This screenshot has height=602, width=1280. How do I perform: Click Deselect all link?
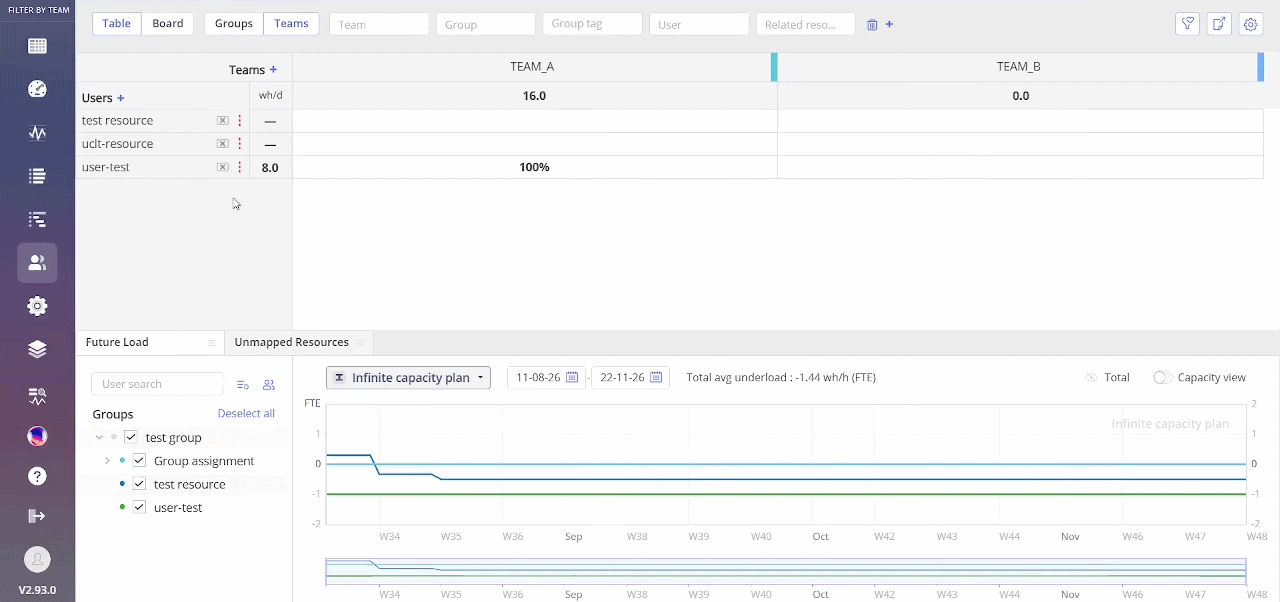coord(246,413)
